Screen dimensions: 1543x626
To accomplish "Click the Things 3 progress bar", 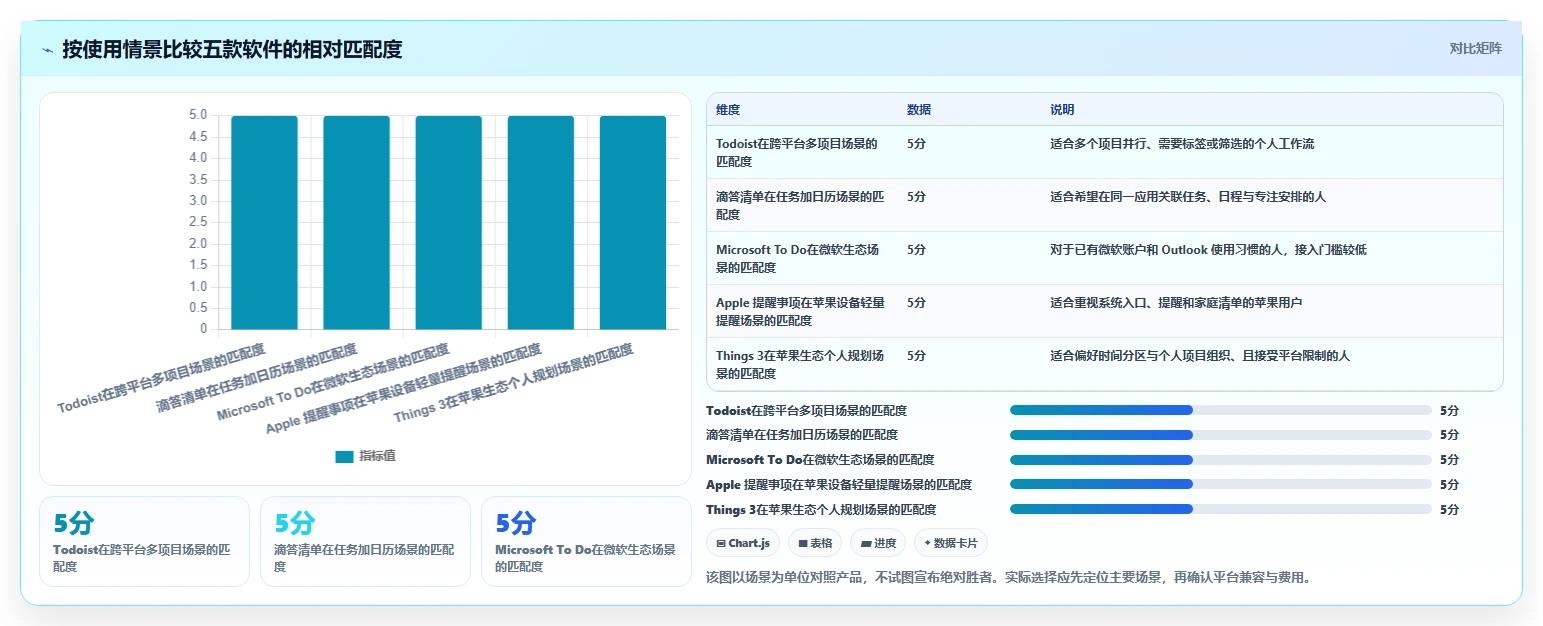I will [x=1221, y=509].
